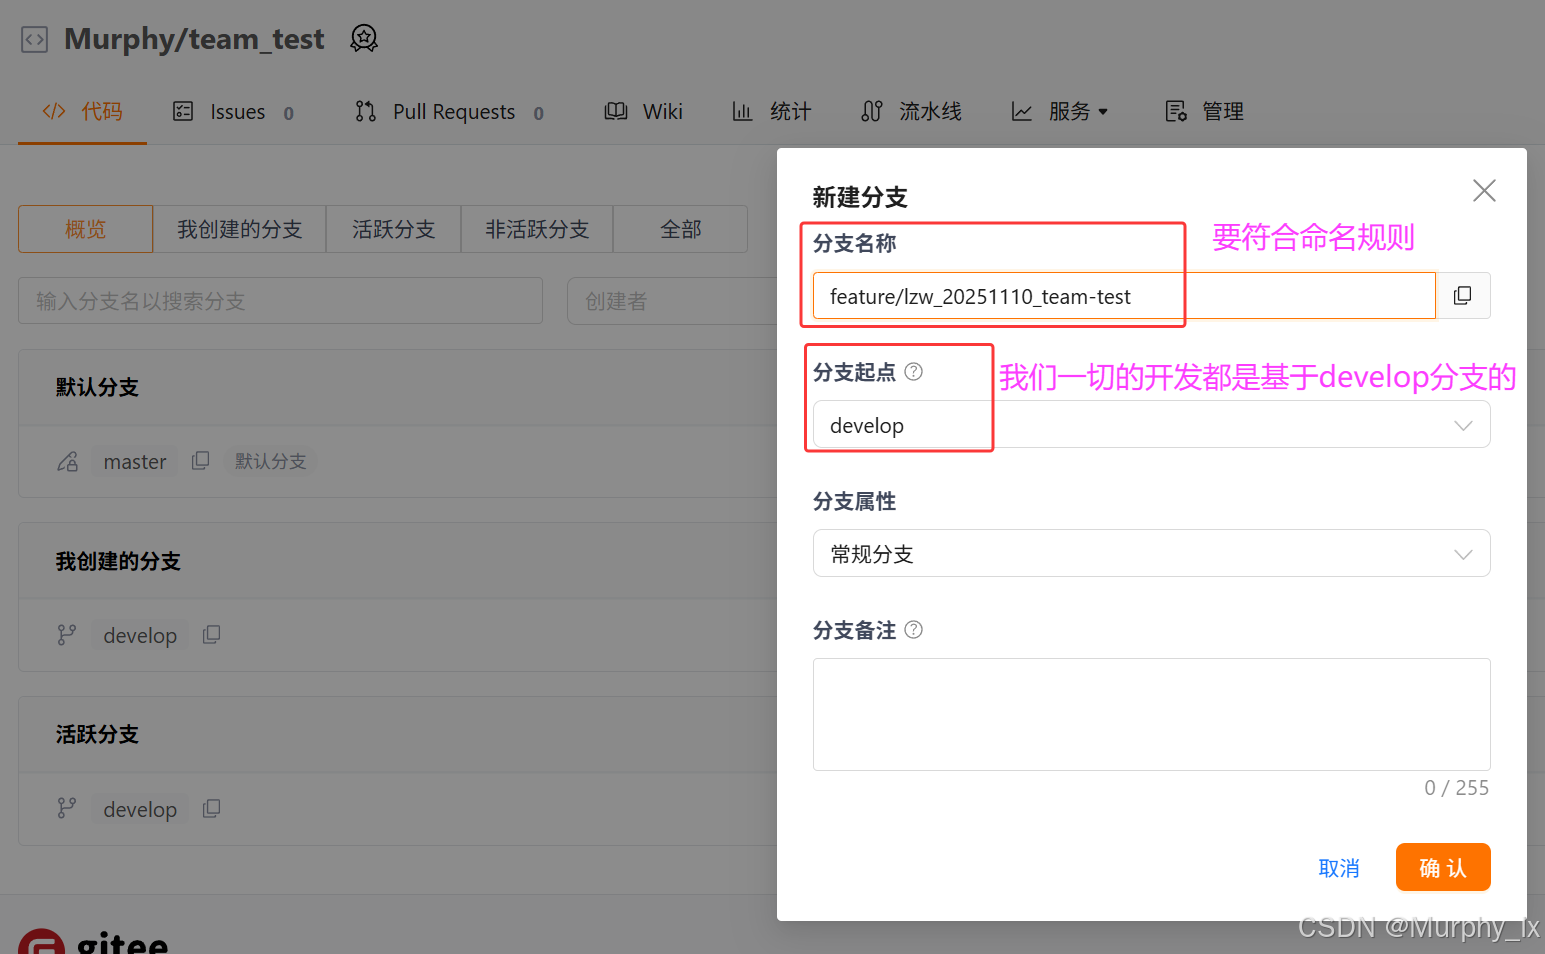Viewport: 1545px width, 954px height.
Task: Click the Murphy/team_test repository title
Action: point(194,39)
